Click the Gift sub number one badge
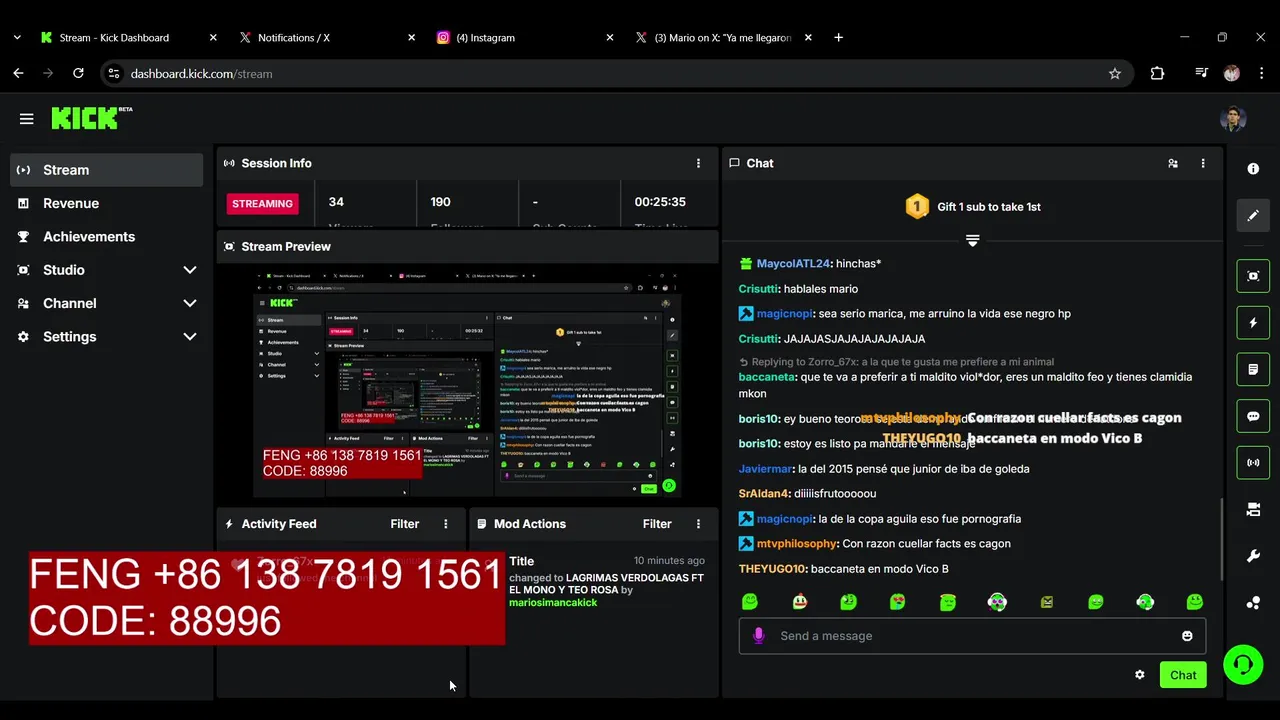This screenshot has height=720, width=1280. [917, 207]
